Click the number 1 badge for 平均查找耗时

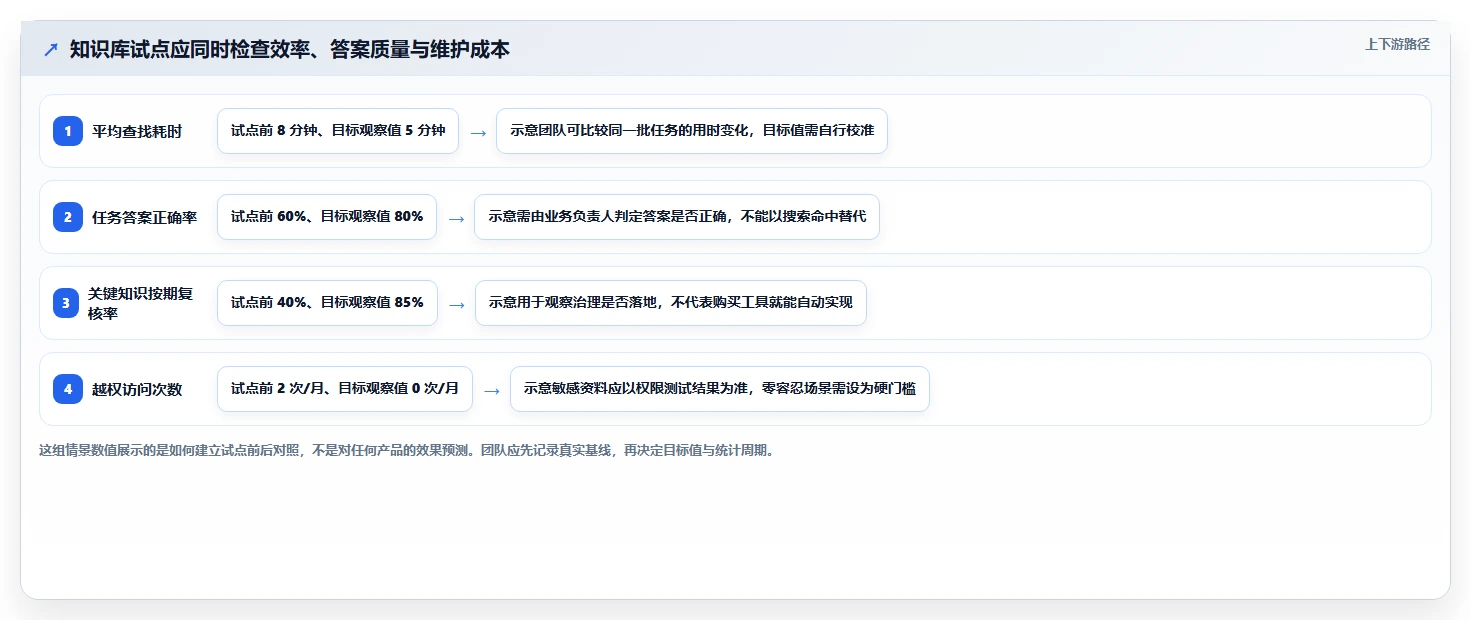pos(68,131)
